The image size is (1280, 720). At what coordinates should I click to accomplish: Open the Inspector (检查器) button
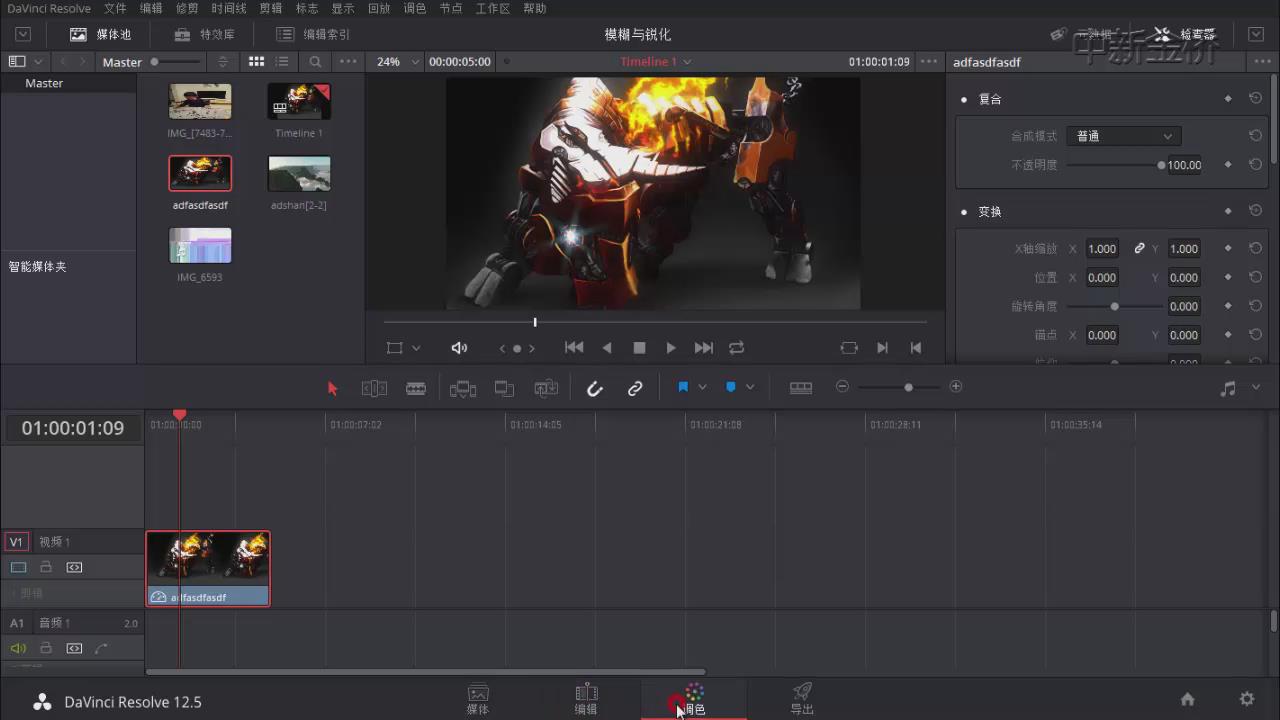[1185, 34]
